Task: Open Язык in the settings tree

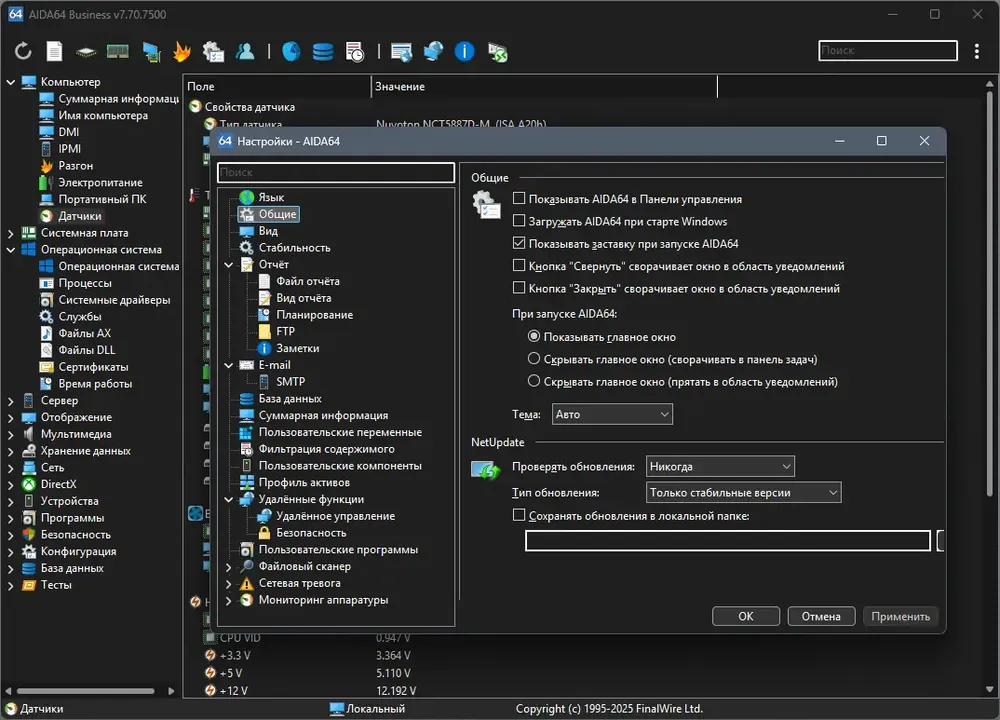Action: [x=271, y=197]
